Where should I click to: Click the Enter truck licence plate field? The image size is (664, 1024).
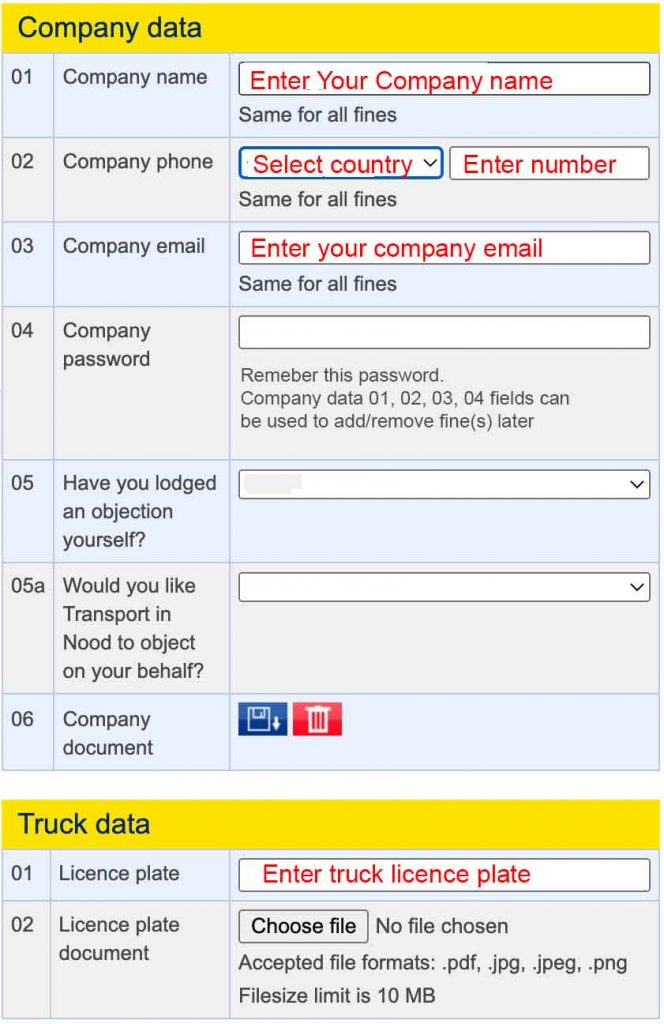click(x=443, y=874)
